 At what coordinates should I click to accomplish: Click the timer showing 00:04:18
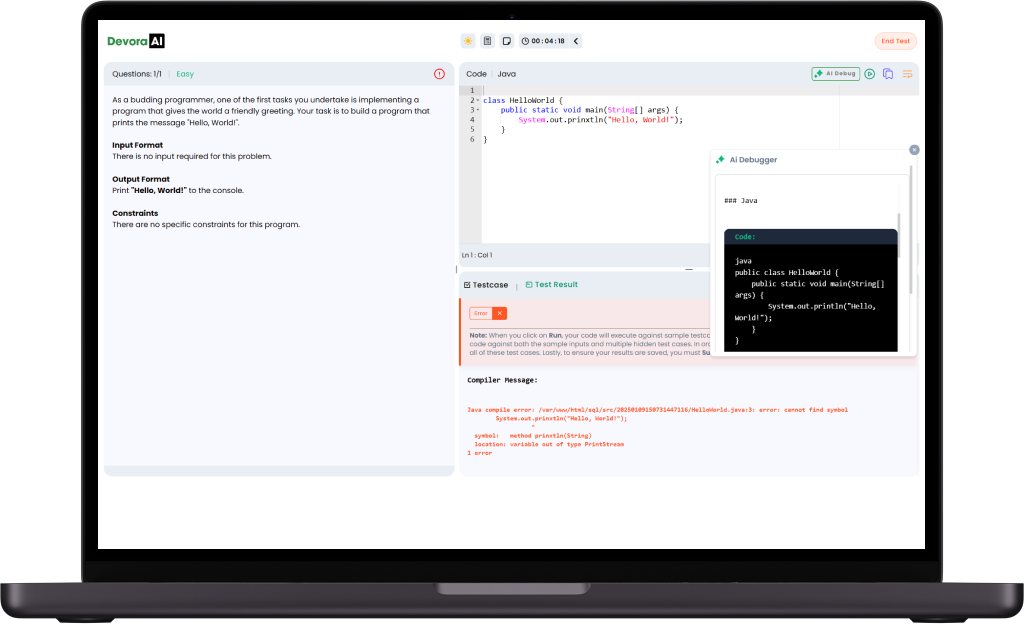[543, 41]
